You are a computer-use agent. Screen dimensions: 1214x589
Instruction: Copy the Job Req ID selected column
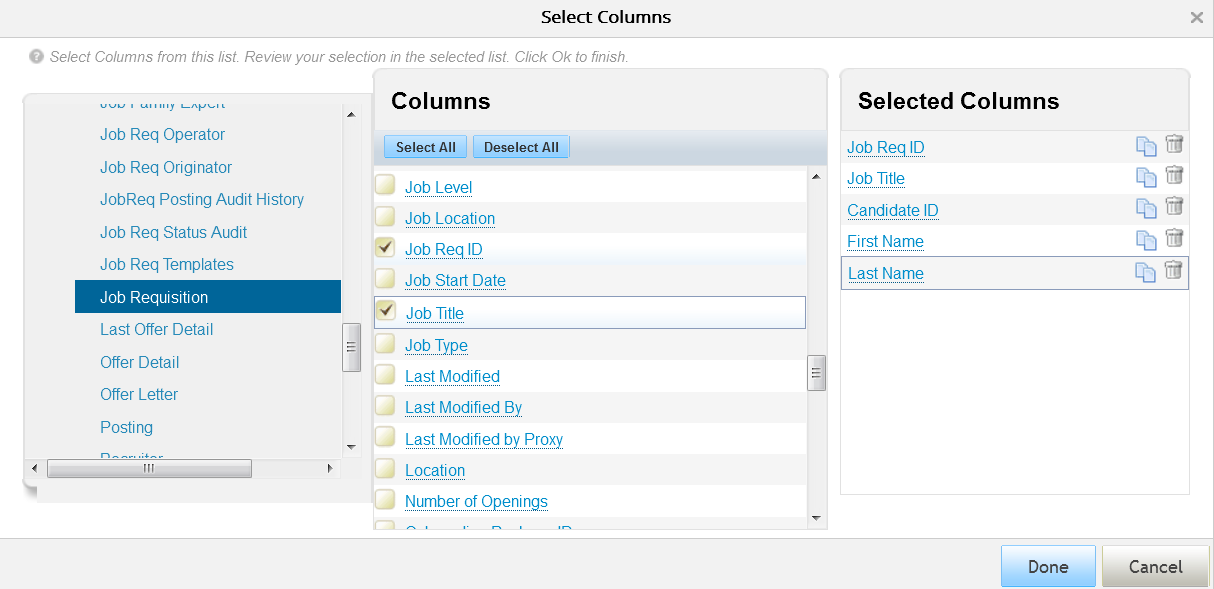click(x=1146, y=146)
